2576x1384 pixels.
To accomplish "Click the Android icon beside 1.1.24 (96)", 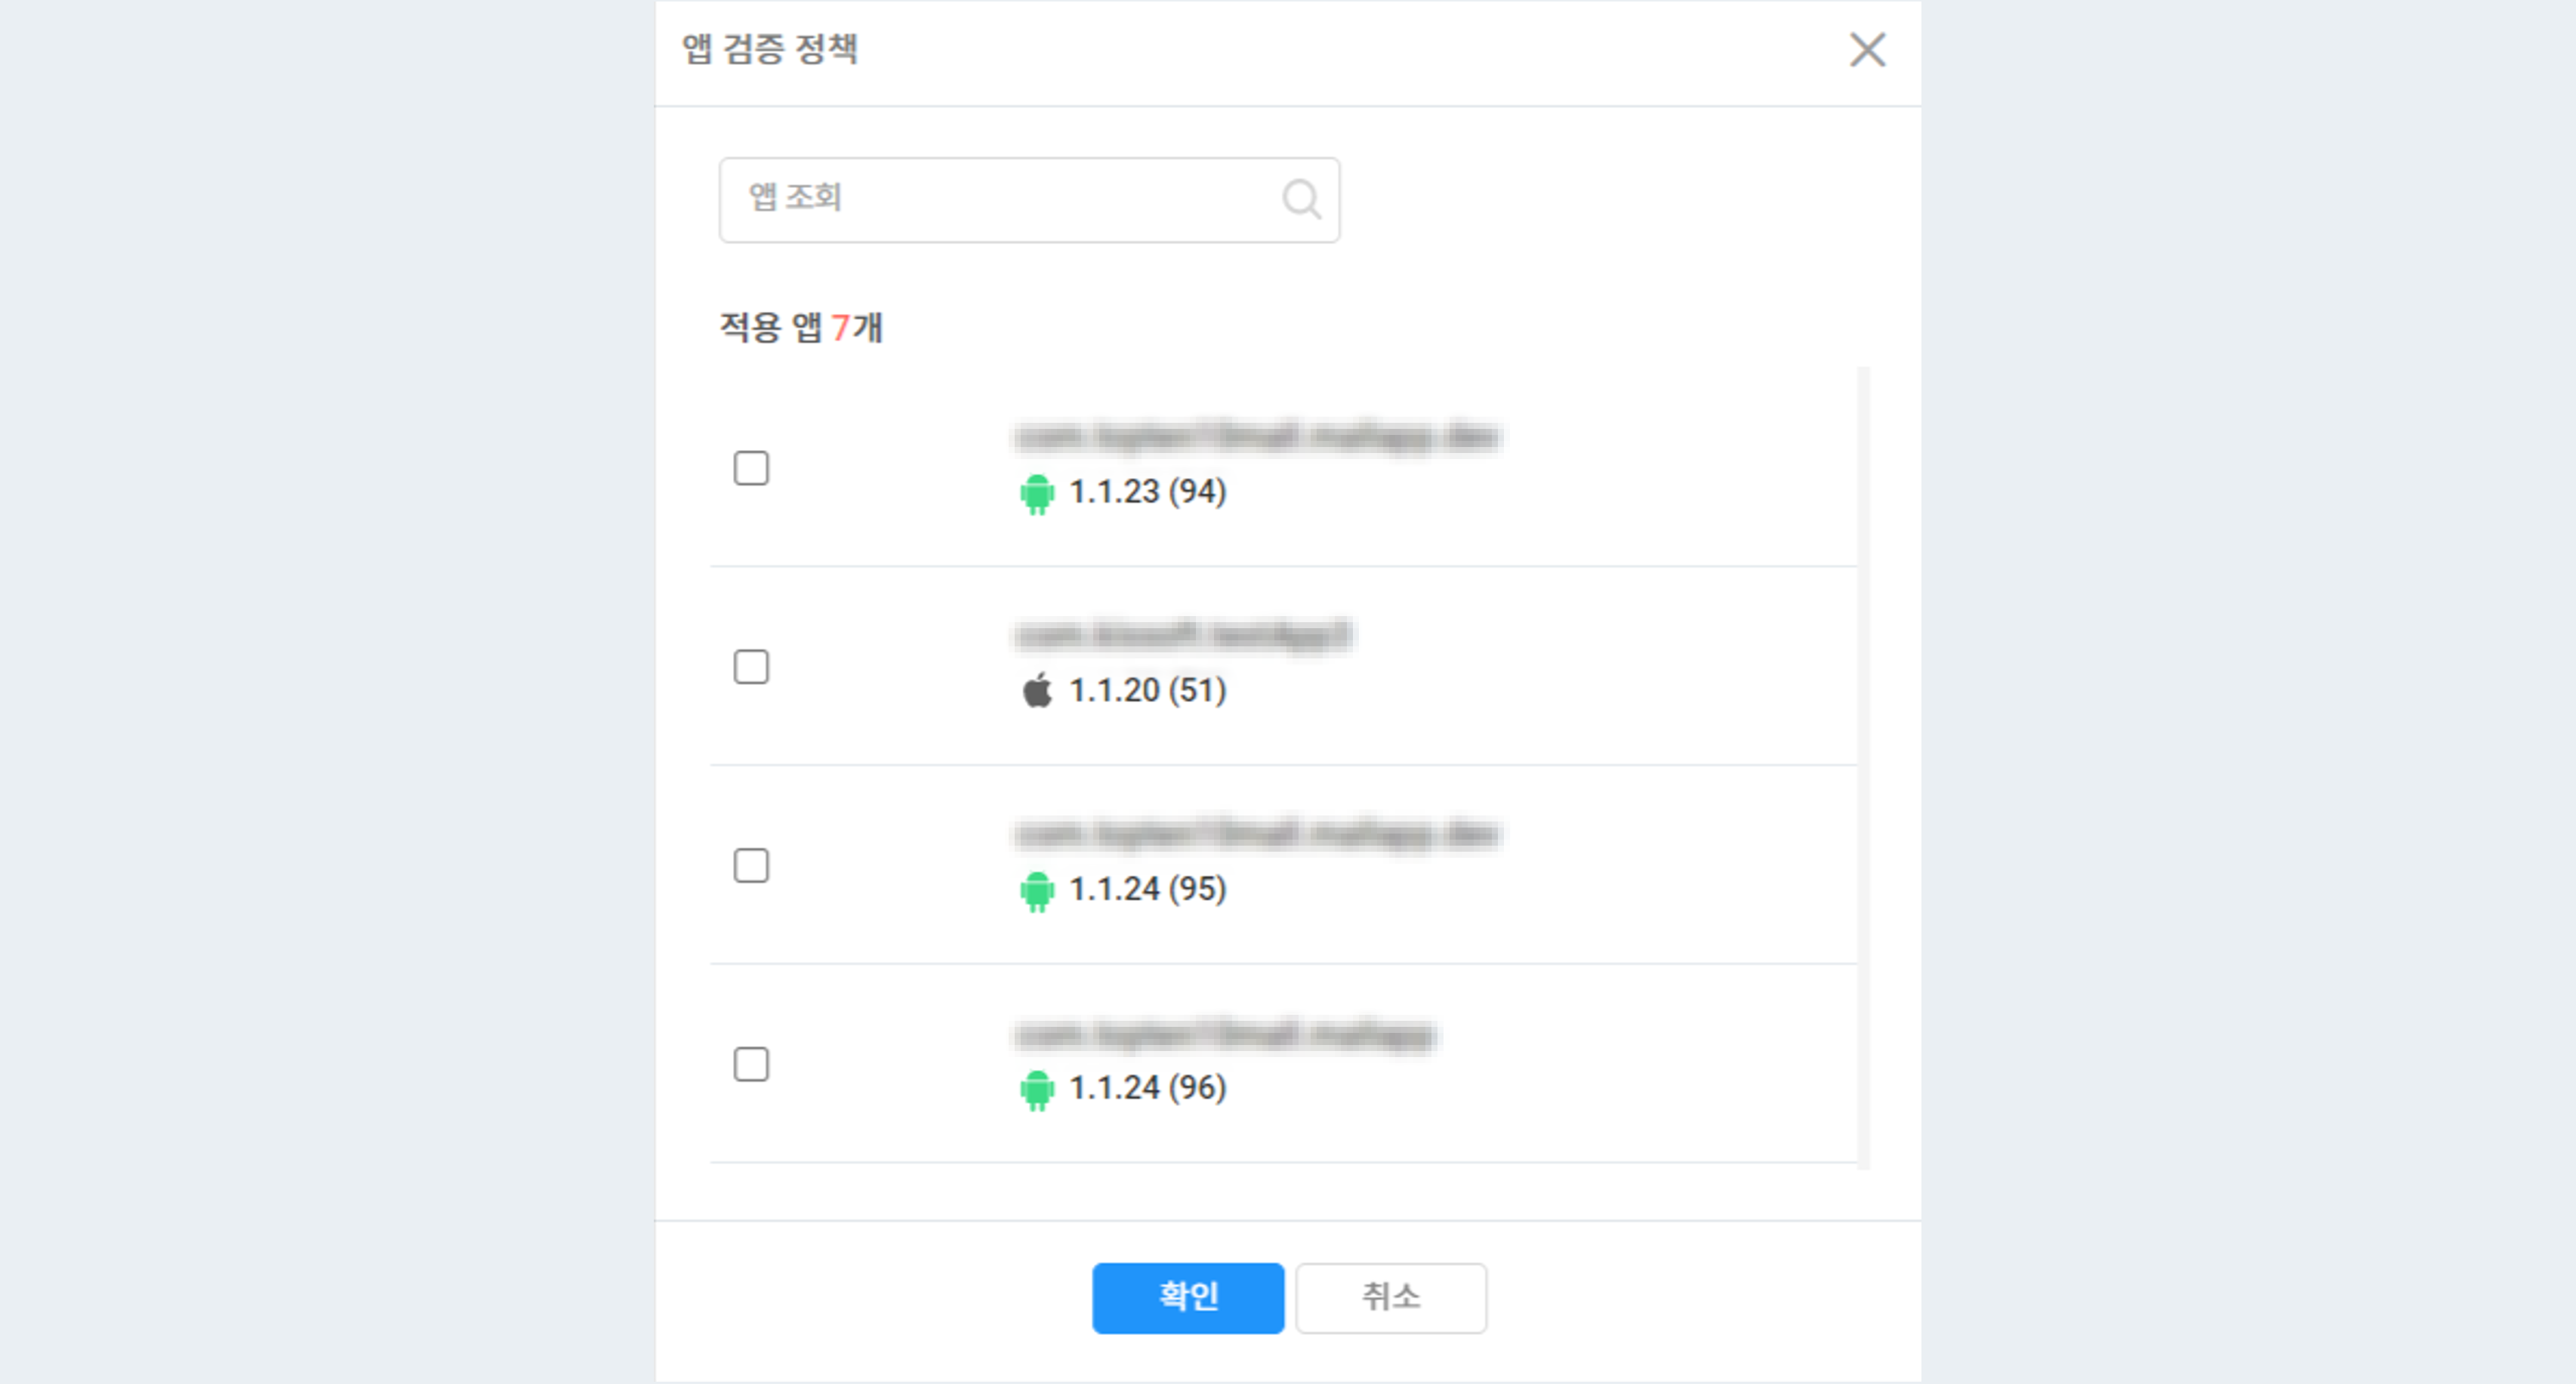I will click(x=1037, y=1089).
